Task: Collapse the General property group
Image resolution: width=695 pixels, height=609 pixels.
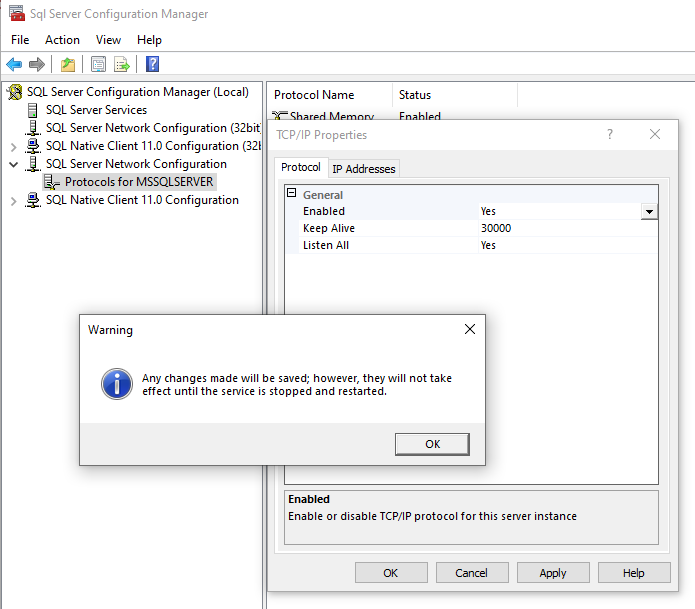Action: click(x=292, y=193)
